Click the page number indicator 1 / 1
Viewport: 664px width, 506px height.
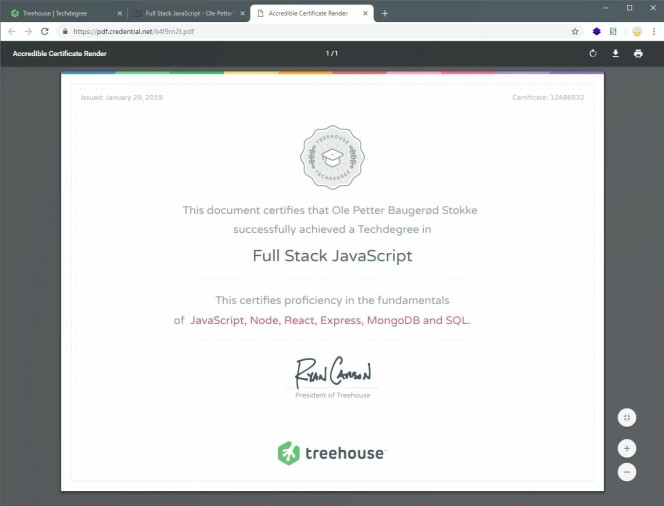click(x=332, y=53)
